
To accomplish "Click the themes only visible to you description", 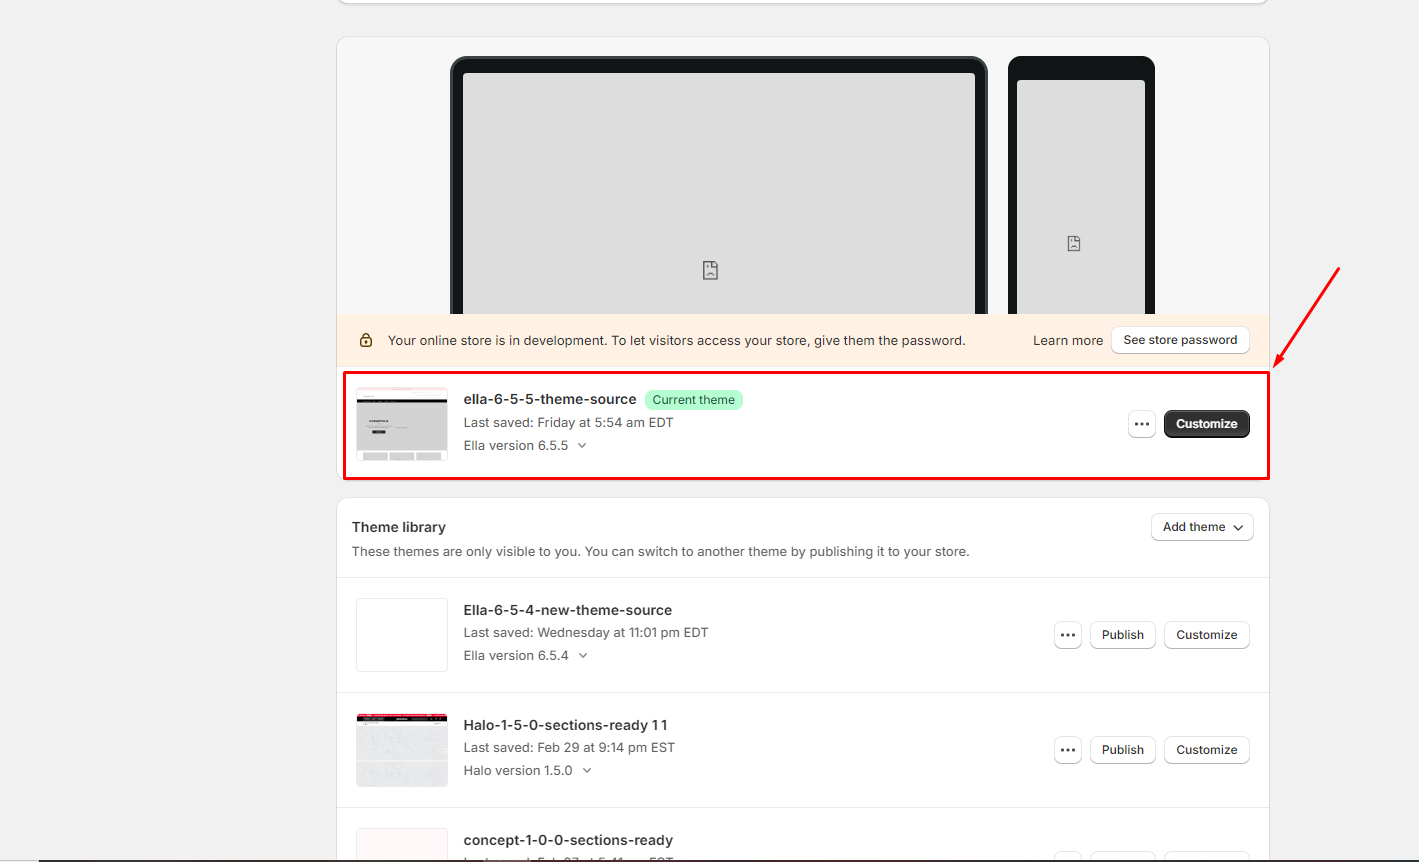I will 660,552.
